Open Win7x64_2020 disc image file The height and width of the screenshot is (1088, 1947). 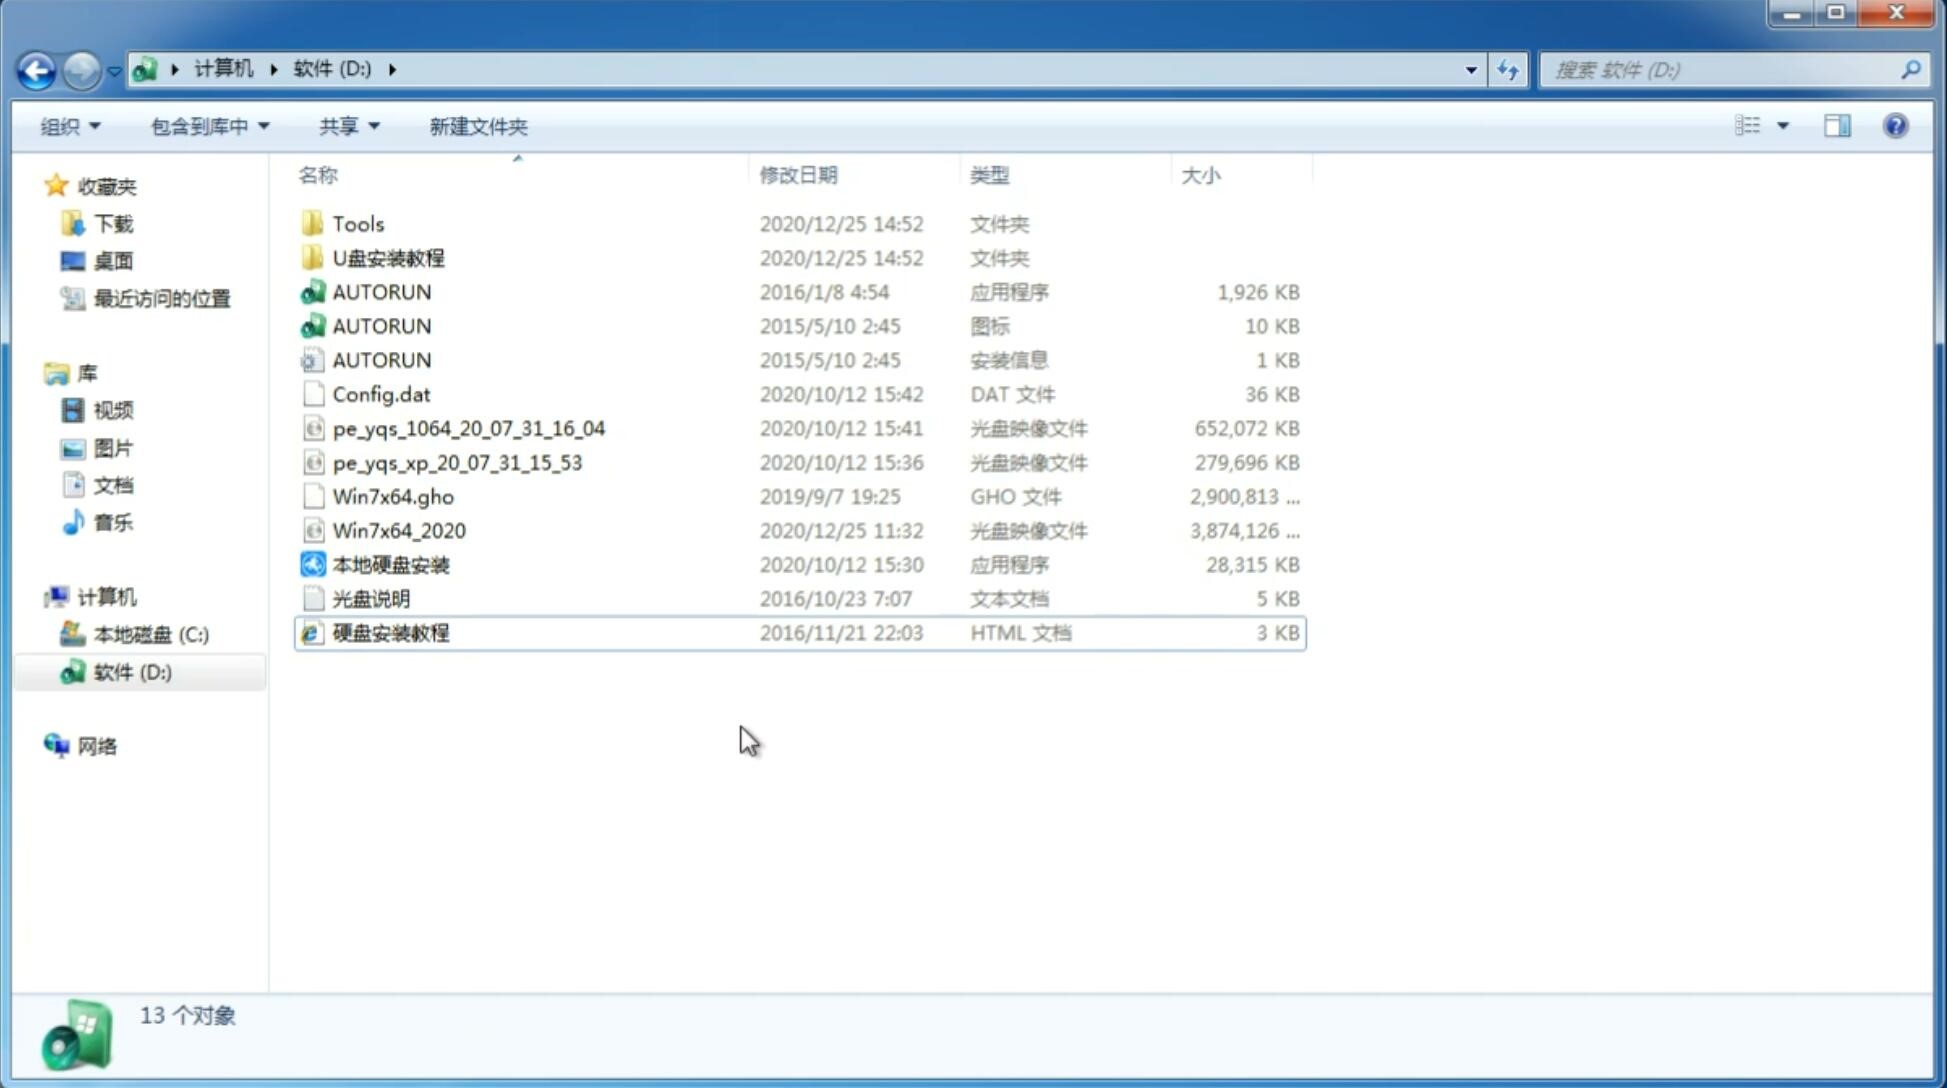point(398,531)
